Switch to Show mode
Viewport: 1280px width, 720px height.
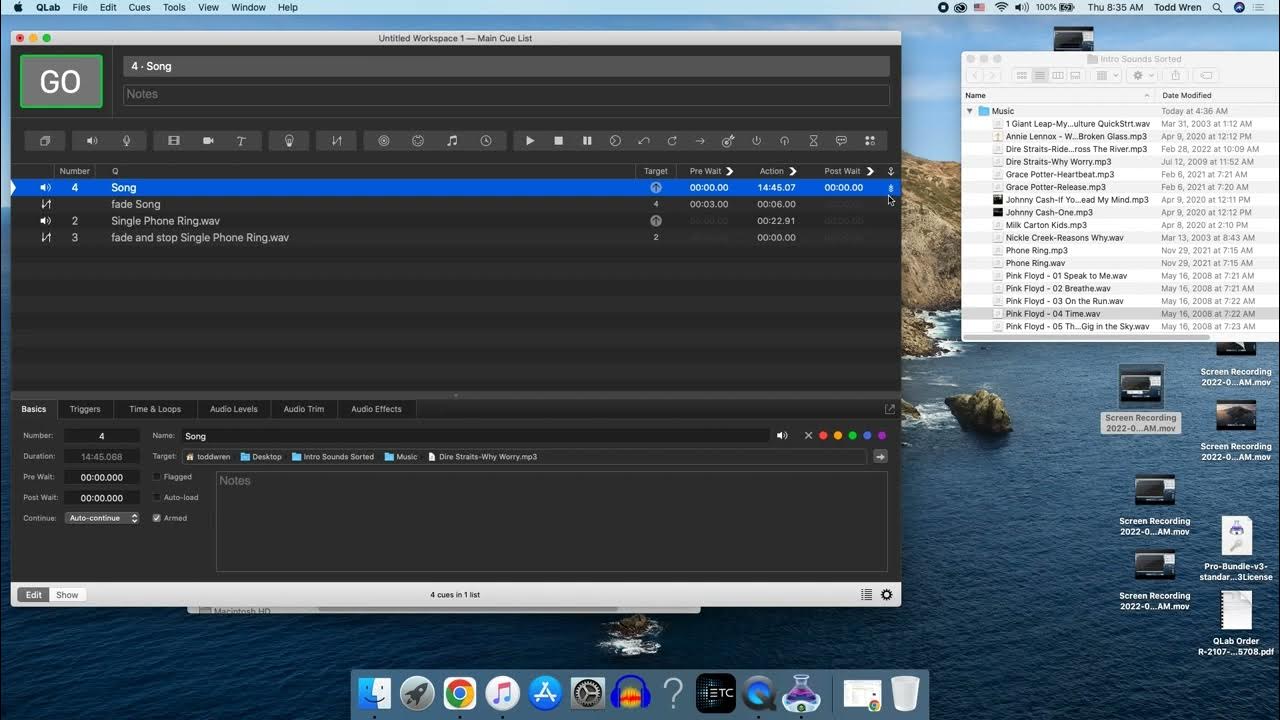click(x=67, y=595)
